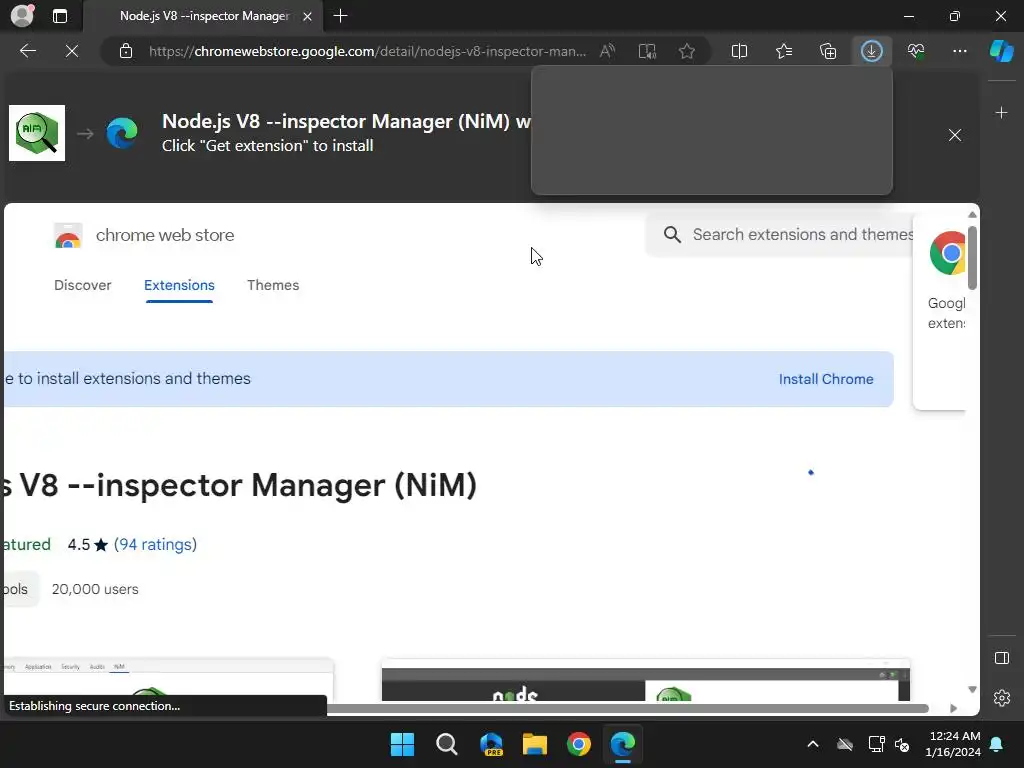
Task: Click the Microsoft Edge taskbar icon
Action: click(x=622, y=744)
